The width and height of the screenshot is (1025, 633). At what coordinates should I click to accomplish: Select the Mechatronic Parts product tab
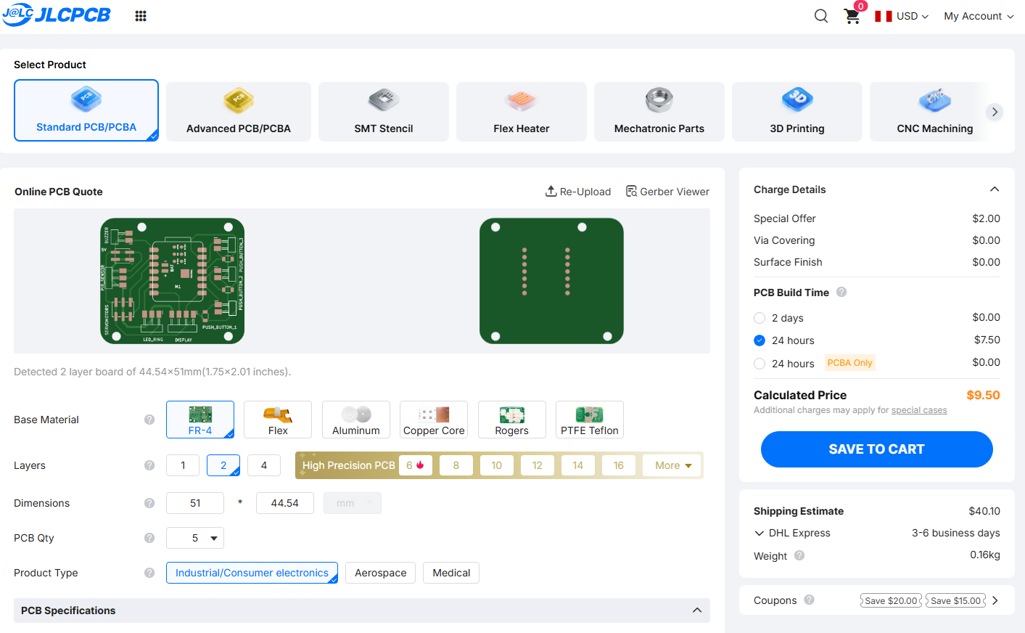click(x=659, y=112)
